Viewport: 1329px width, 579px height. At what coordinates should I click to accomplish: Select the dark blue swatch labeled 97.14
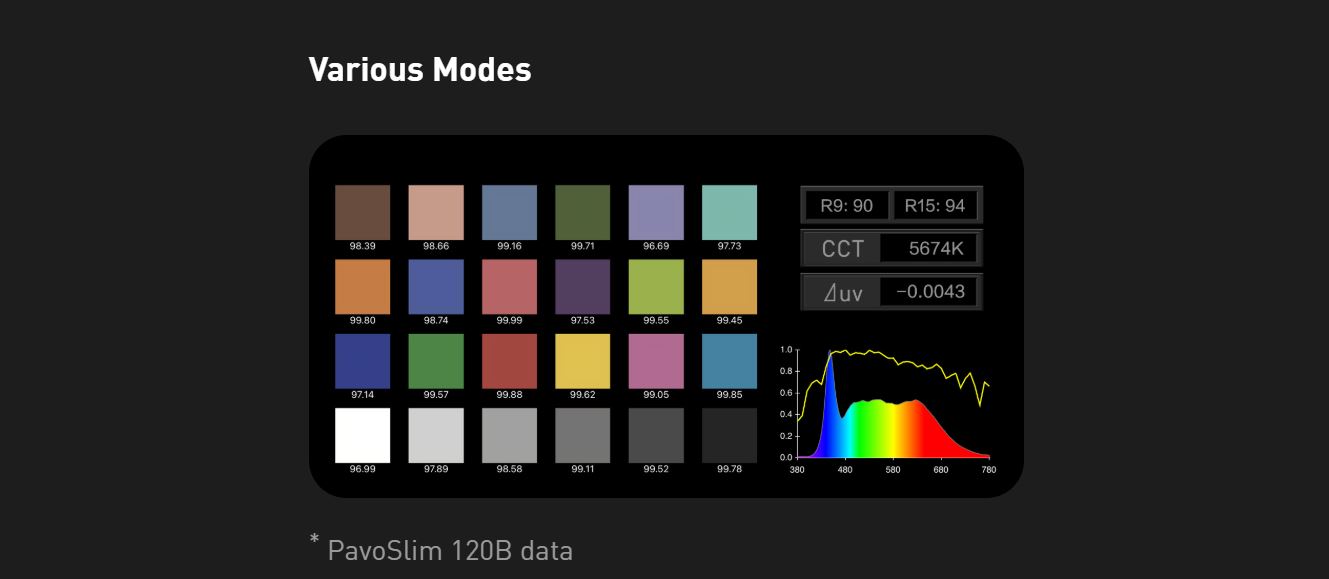tap(362, 361)
